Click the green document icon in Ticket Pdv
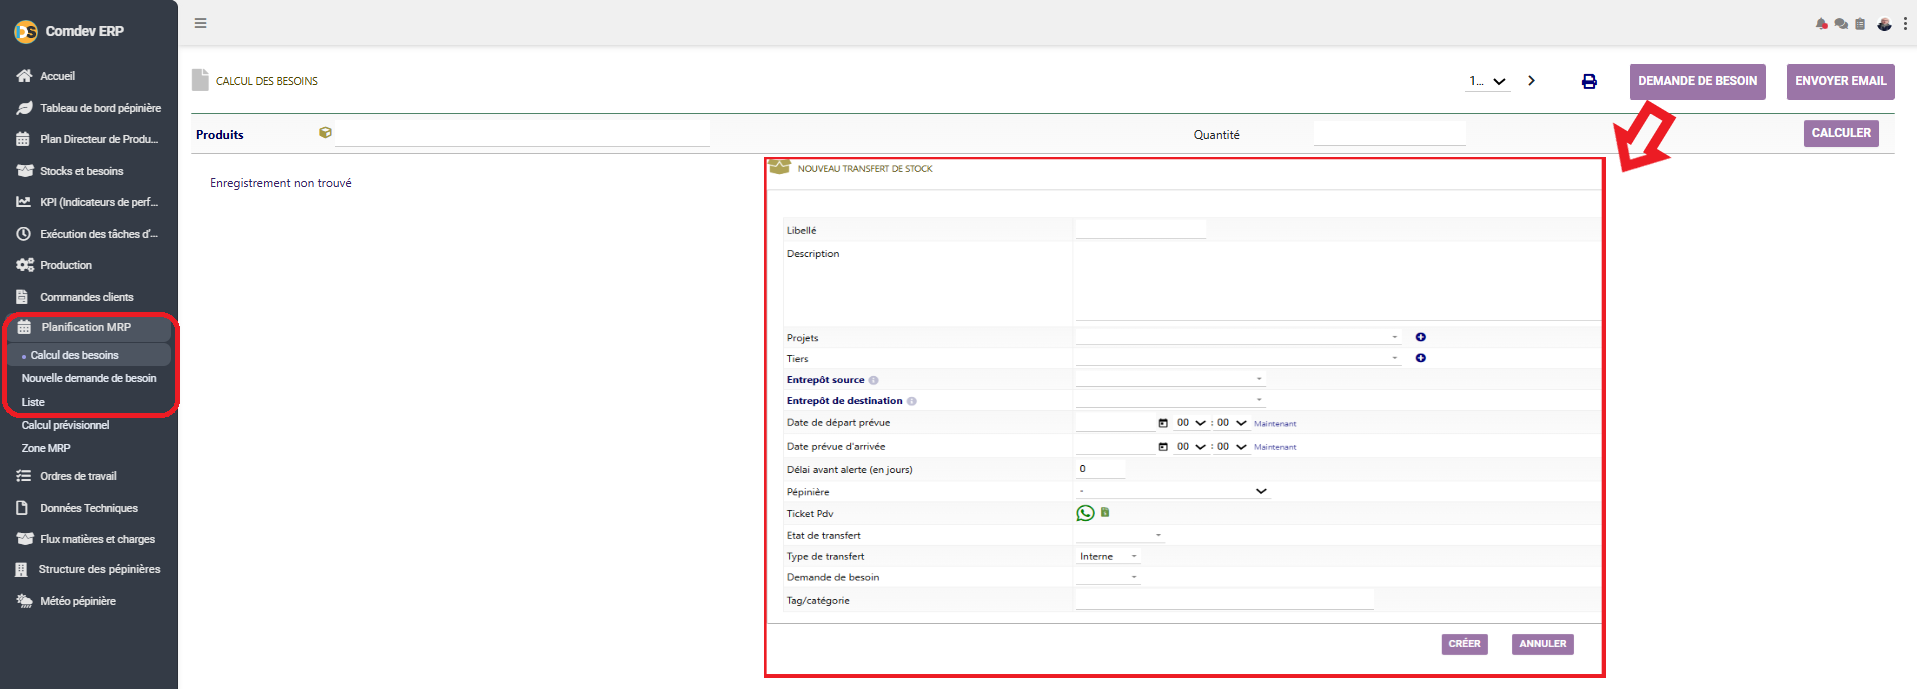Viewport: 1917px width, 689px height. click(x=1105, y=512)
